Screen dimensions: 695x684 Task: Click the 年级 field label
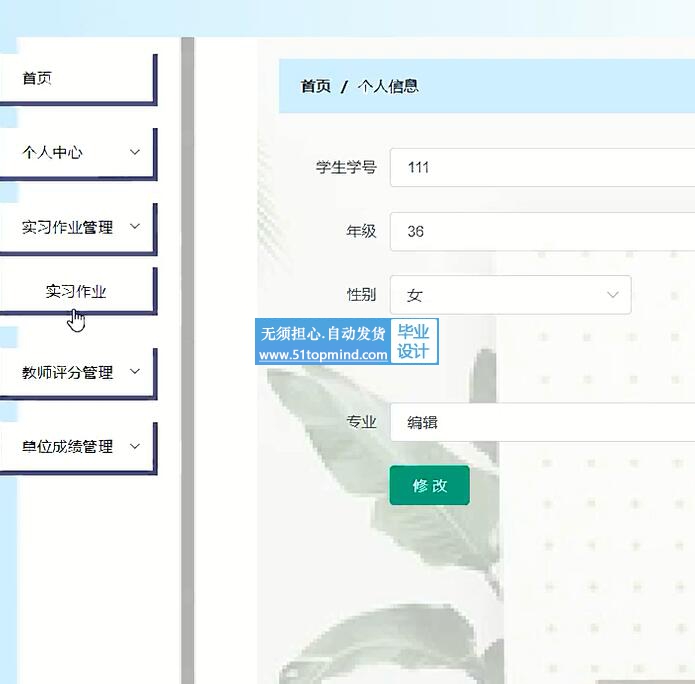361,231
